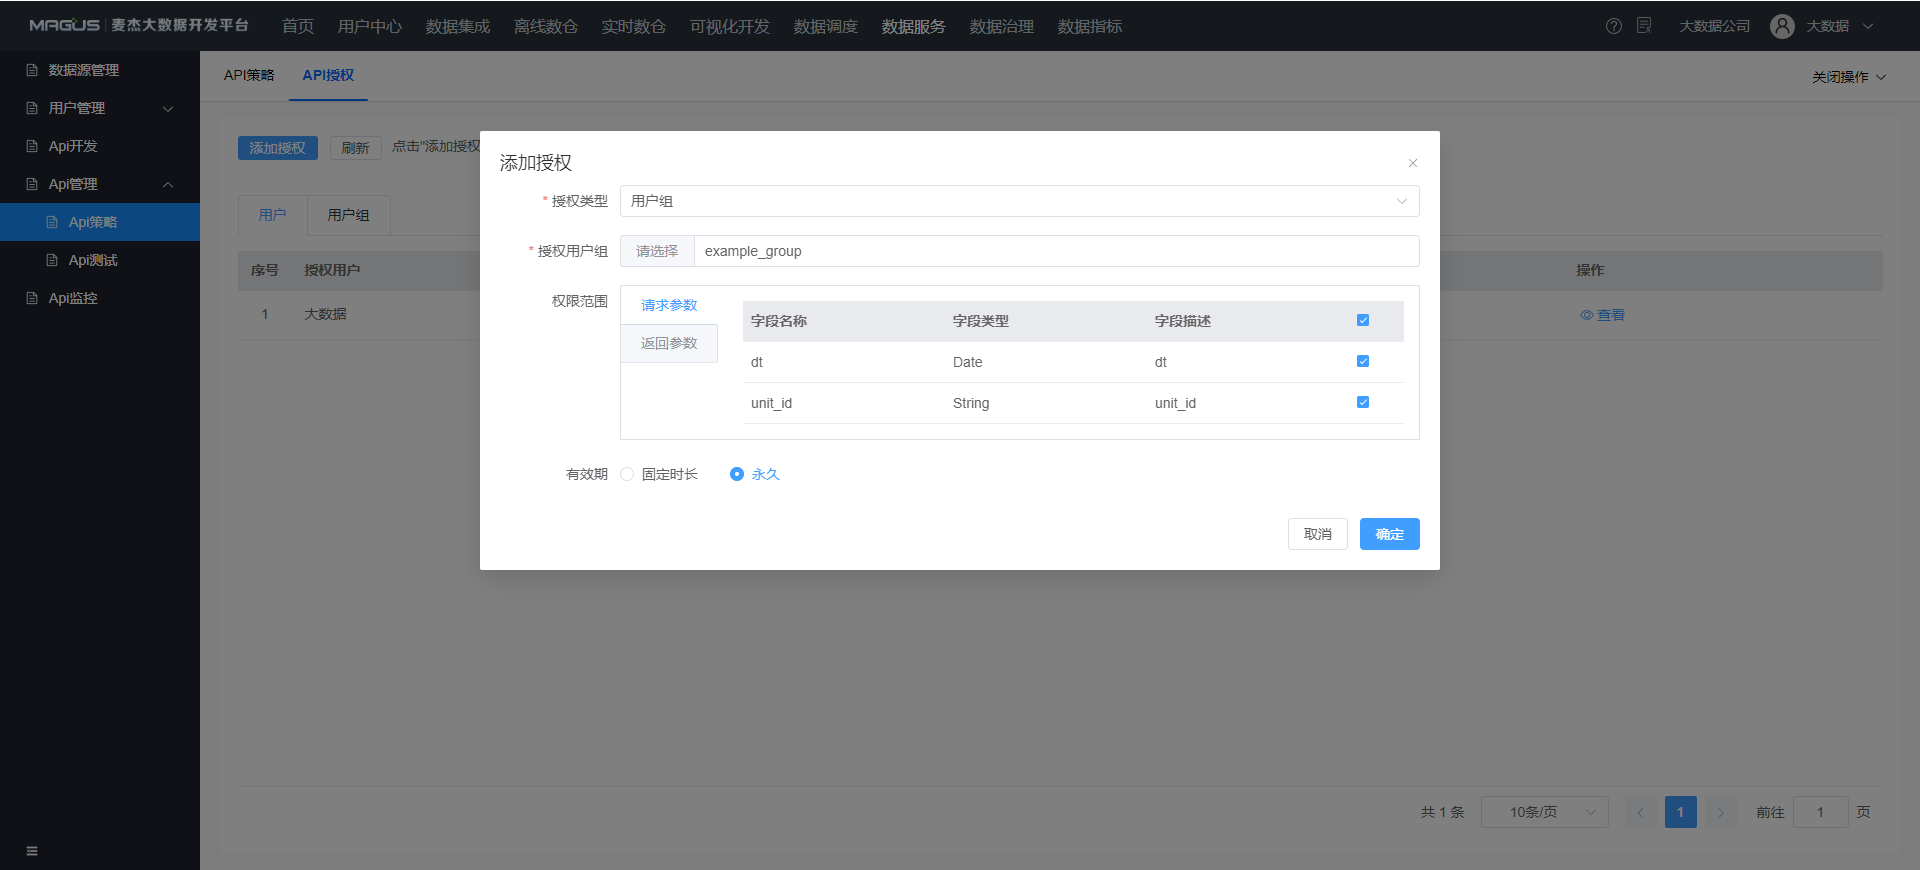Click the dt 字段名称 cell
1920x870 pixels.
pyautogui.click(x=757, y=362)
